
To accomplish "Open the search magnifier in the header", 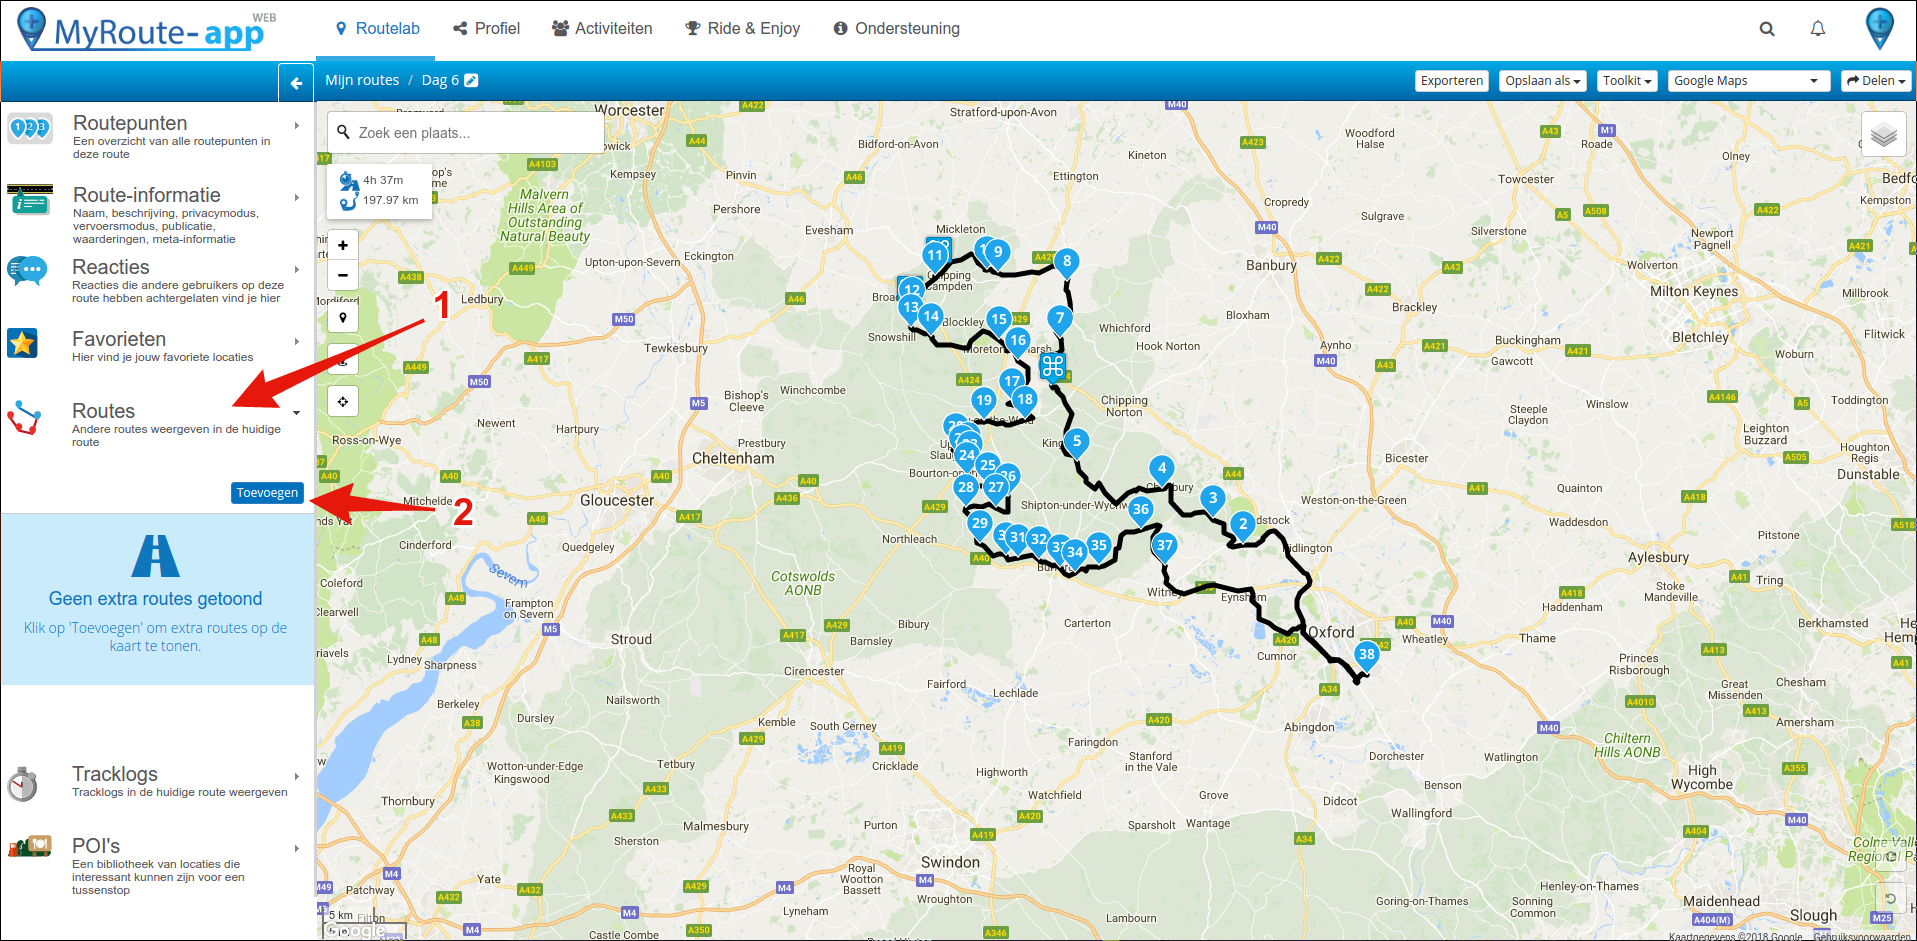I will click(1767, 29).
